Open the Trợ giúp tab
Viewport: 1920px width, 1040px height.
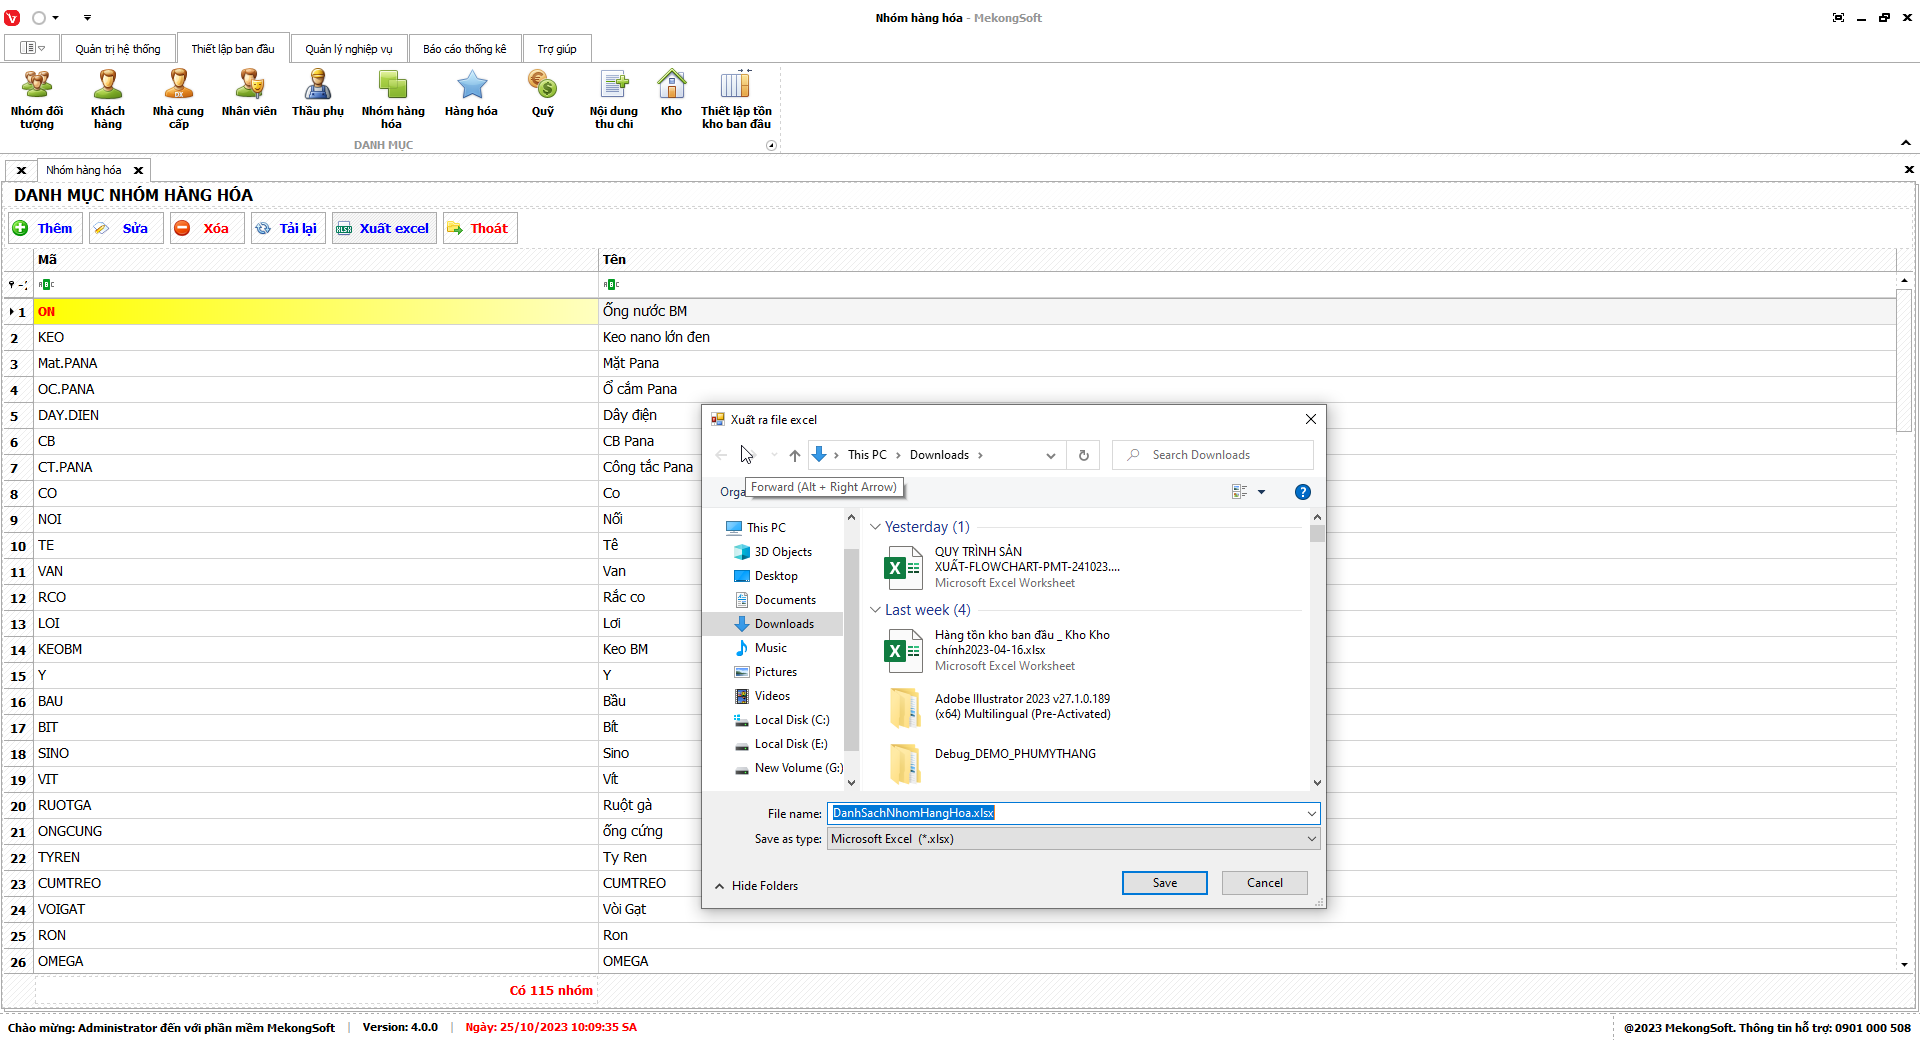pos(557,49)
